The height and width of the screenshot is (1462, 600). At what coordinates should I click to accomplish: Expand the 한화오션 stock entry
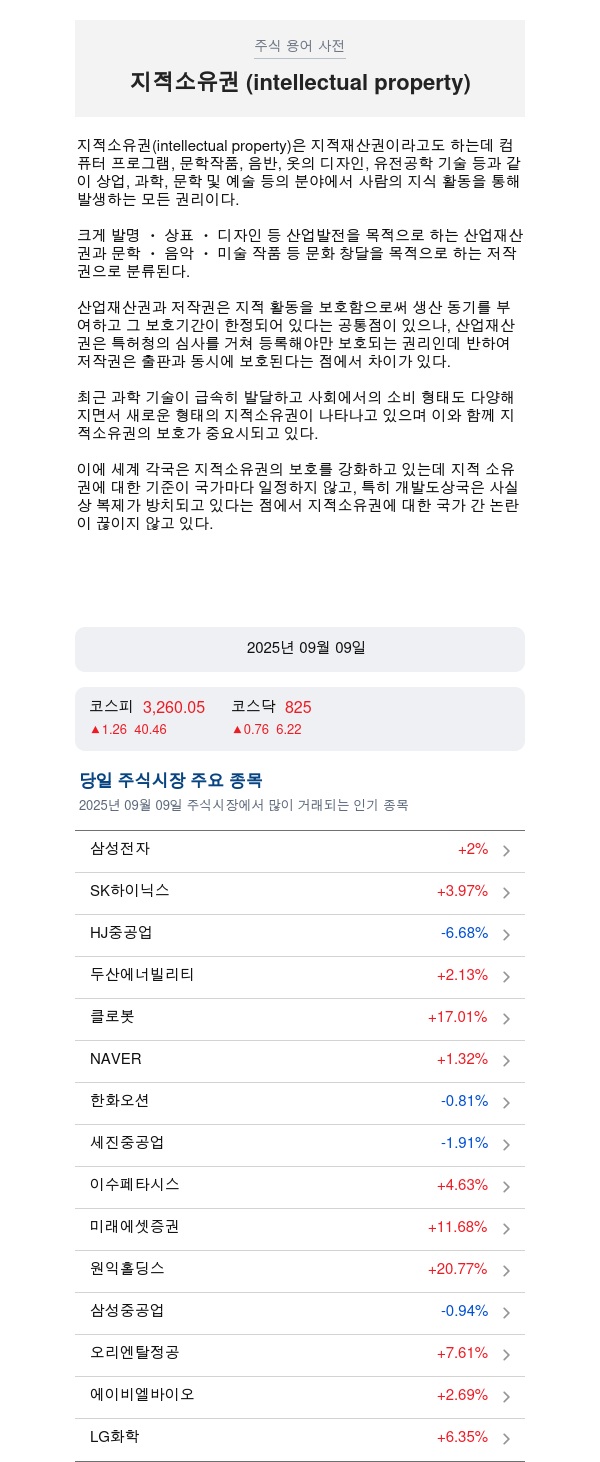tap(300, 1102)
